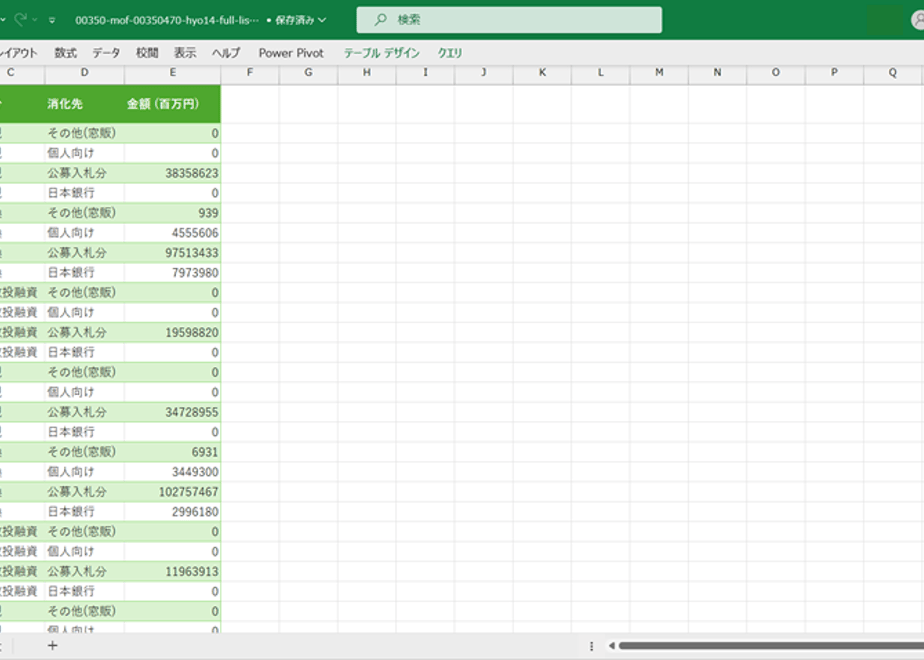Select 公募入札分 in the 38358623 row
Screen dimensions: 924x660
click(84, 173)
